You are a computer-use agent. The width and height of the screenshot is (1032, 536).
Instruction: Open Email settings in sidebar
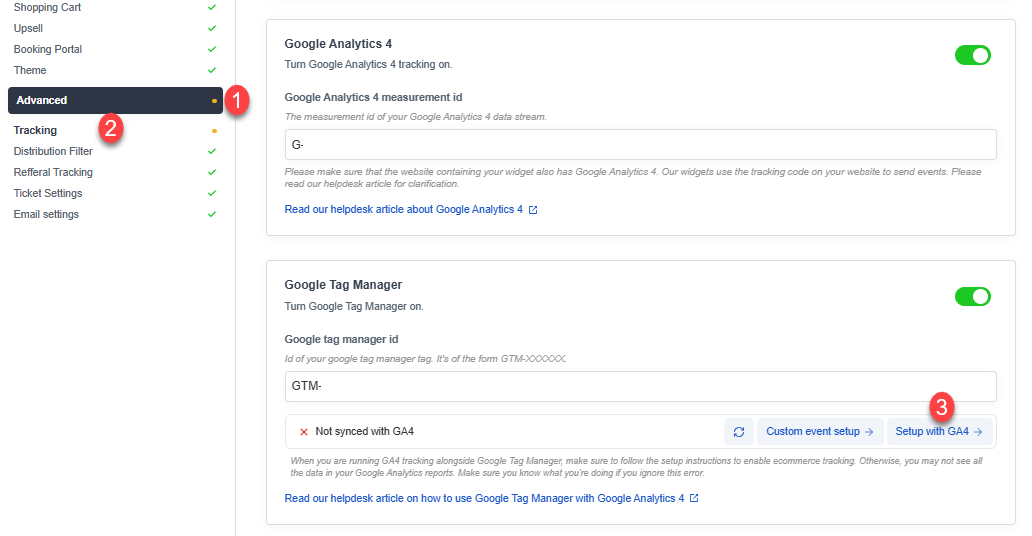click(46, 214)
